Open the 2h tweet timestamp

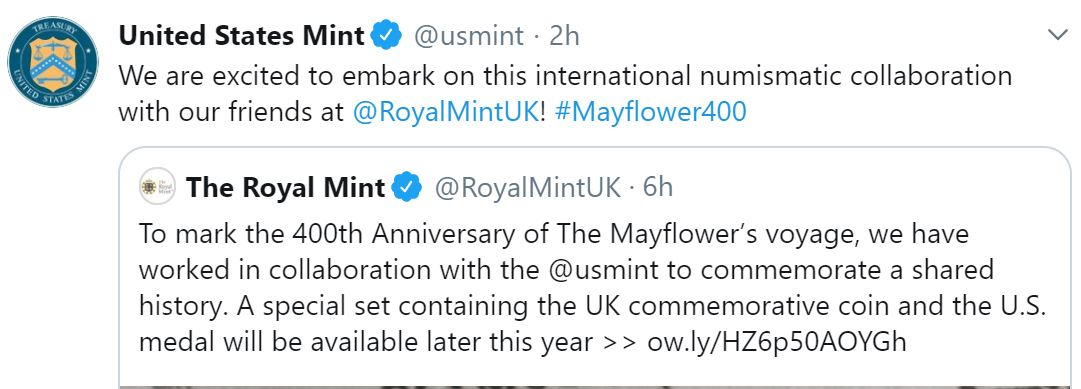[x=564, y=36]
